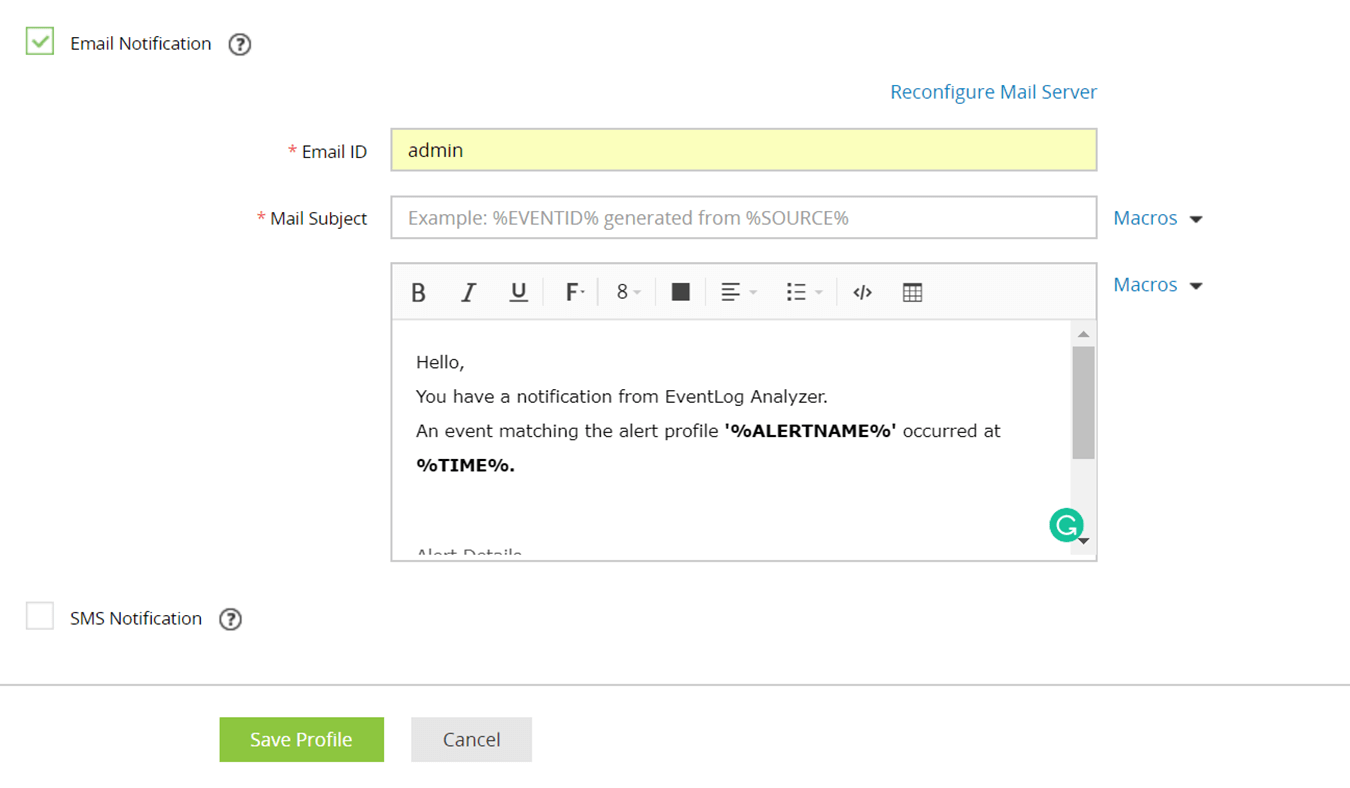The height and width of the screenshot is (788, 1350).
Task: Open the text alignment dropdown
Action: 737,291
